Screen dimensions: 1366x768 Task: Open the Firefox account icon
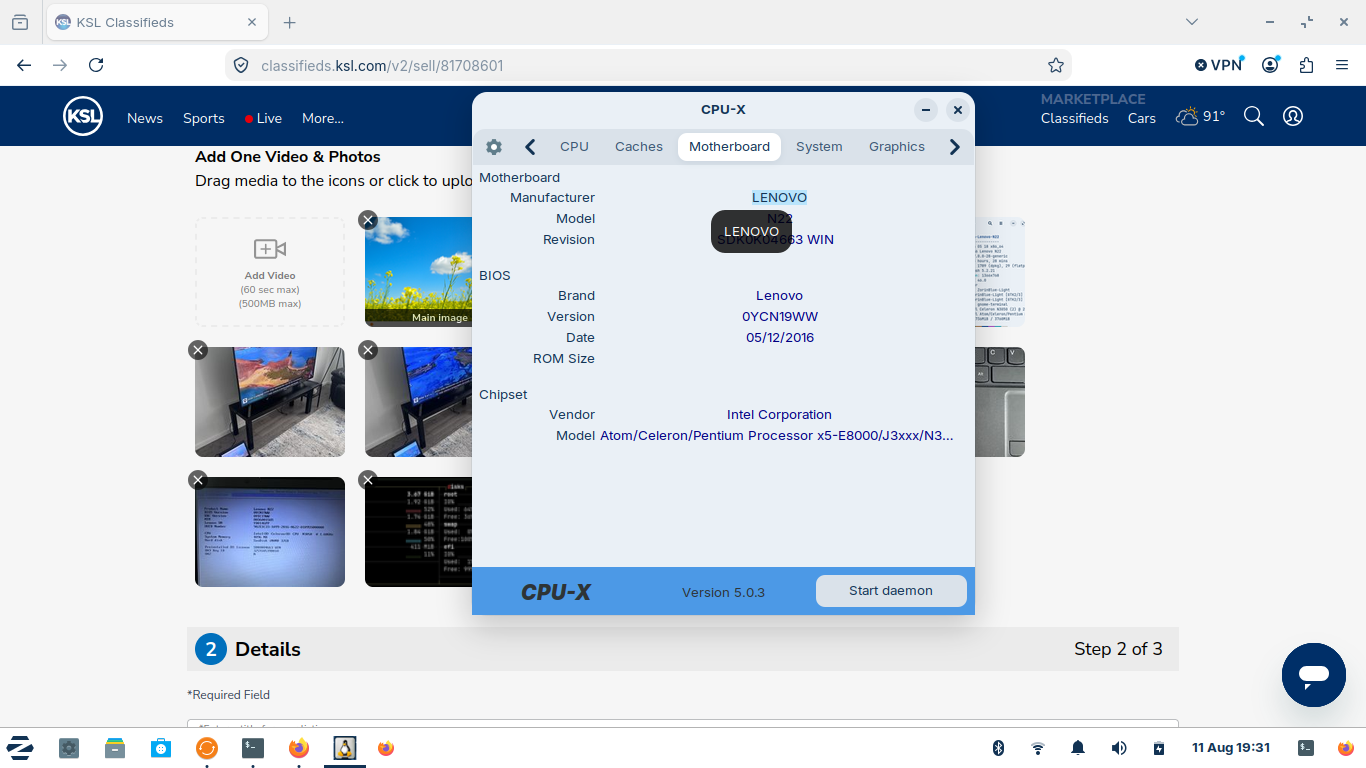click(1270, 65)
